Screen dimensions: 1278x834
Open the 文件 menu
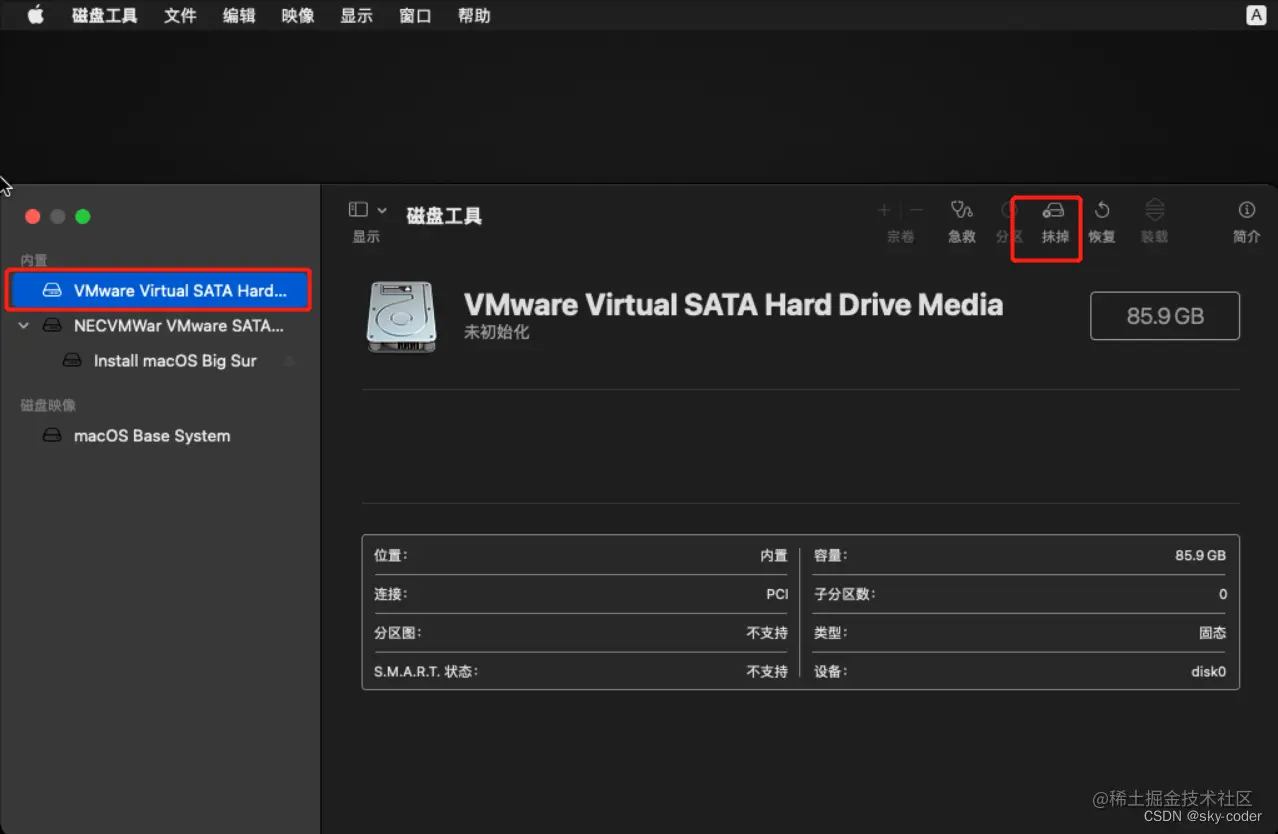pyautogui.click(x=180, y=15)
